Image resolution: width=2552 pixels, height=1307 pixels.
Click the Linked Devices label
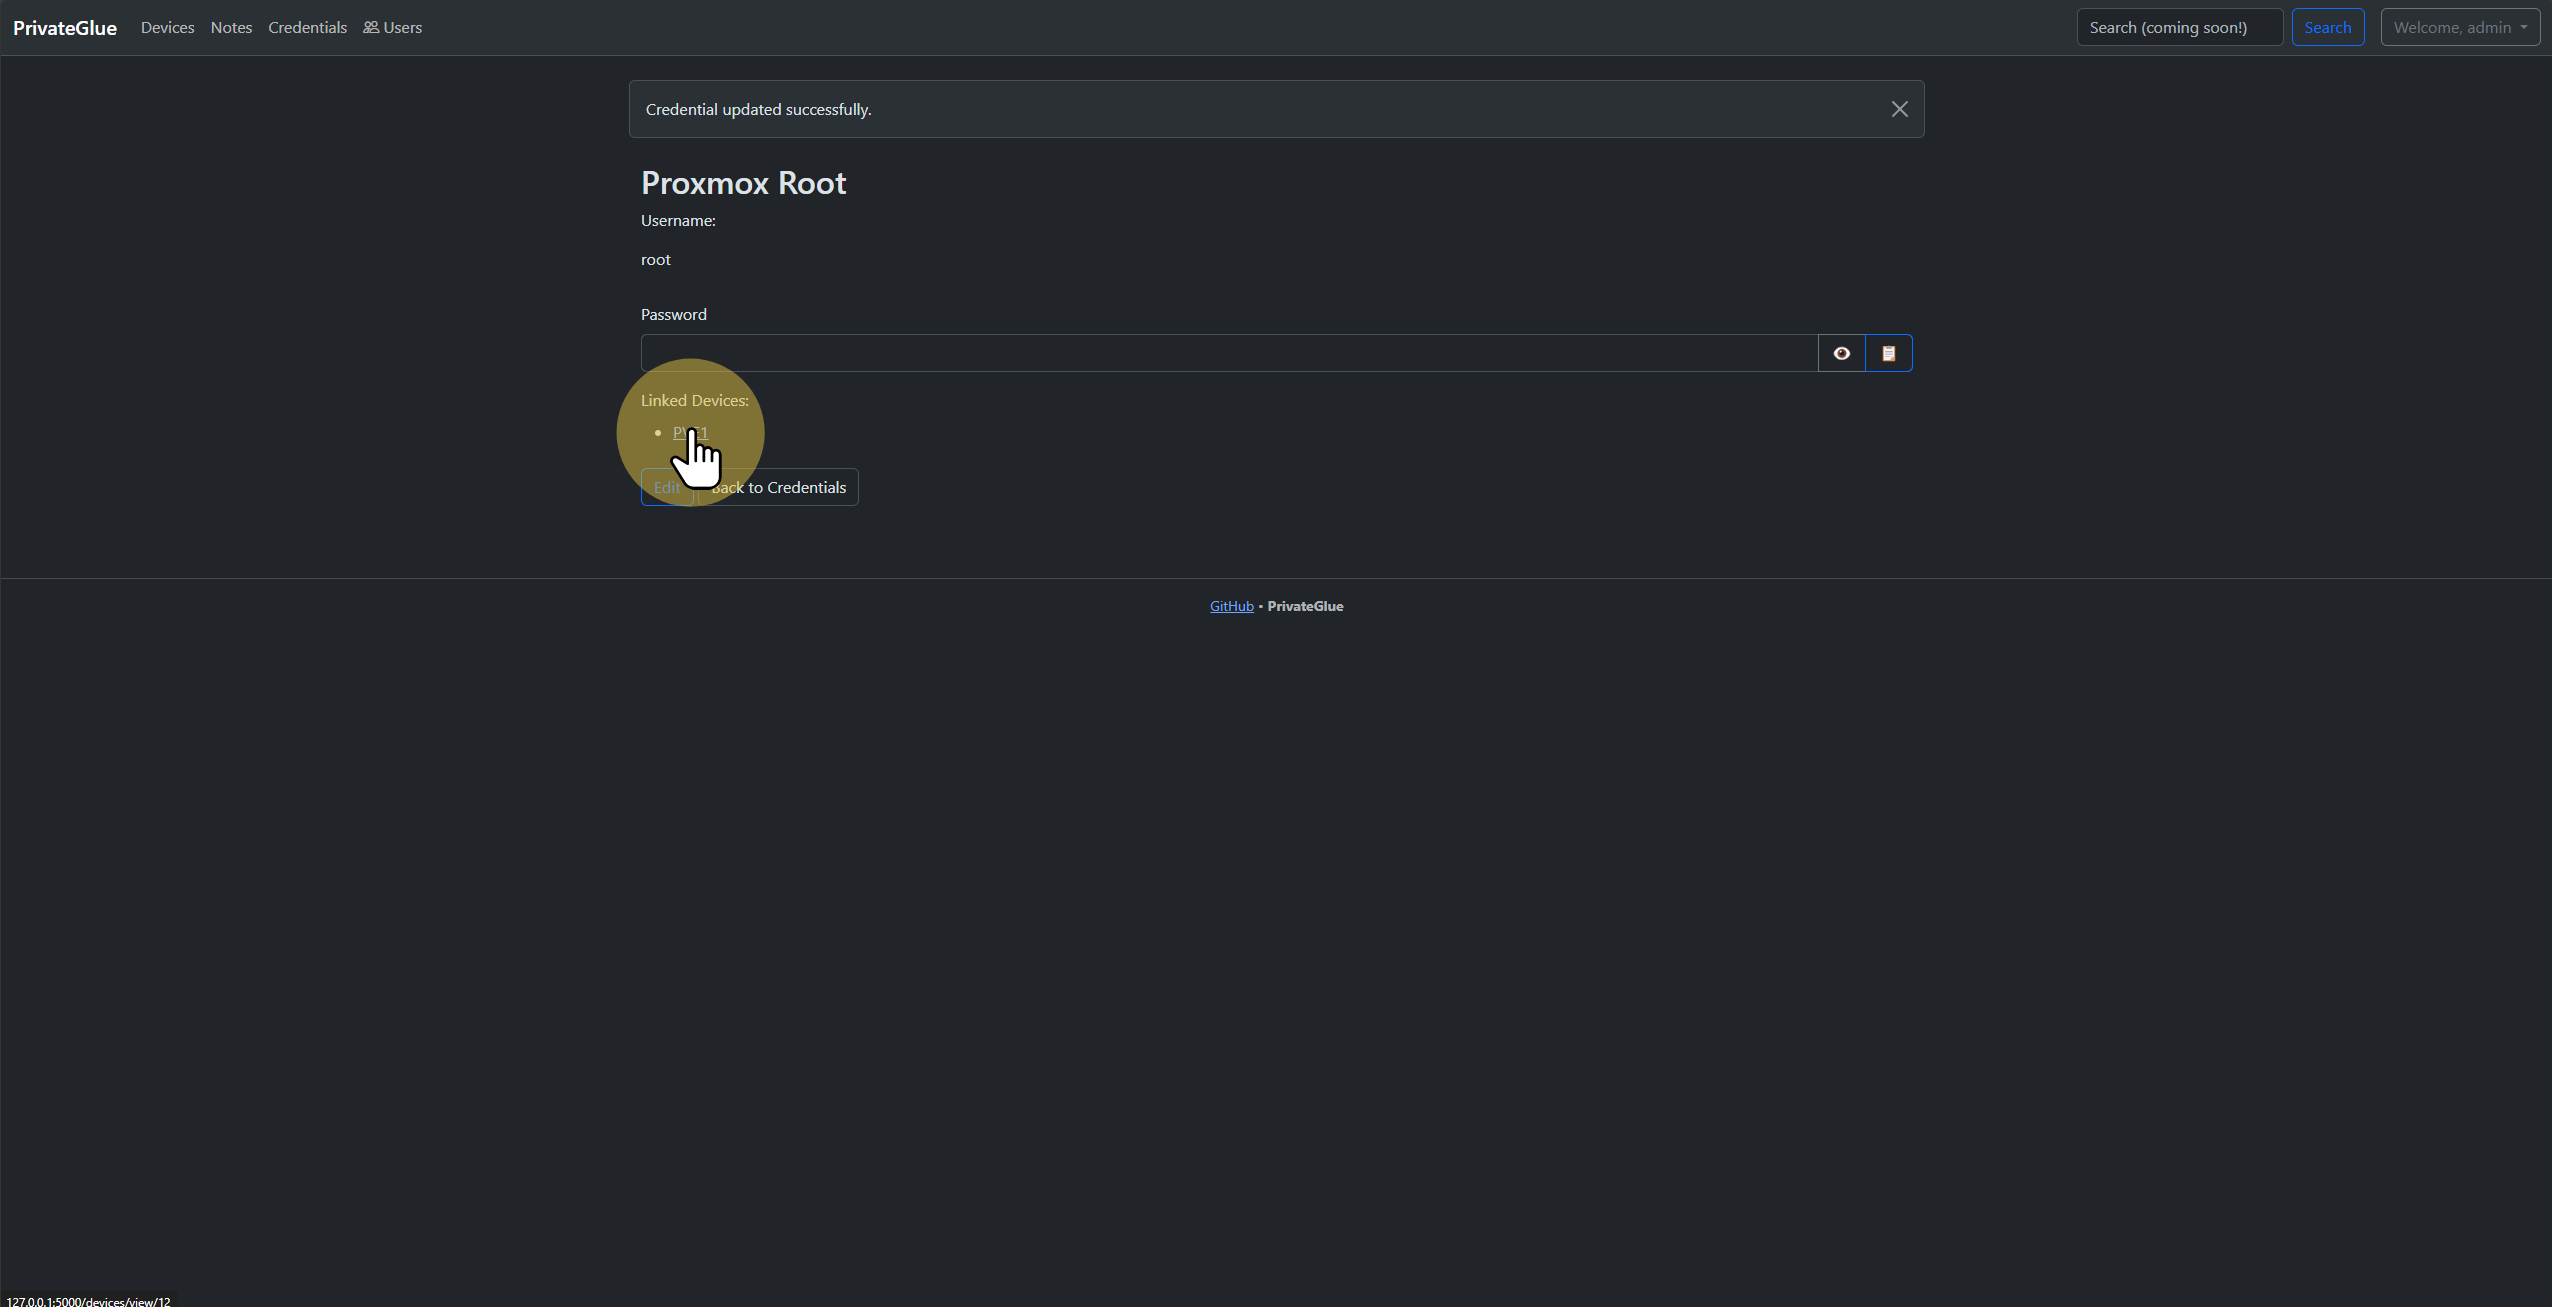coord(694,401)
